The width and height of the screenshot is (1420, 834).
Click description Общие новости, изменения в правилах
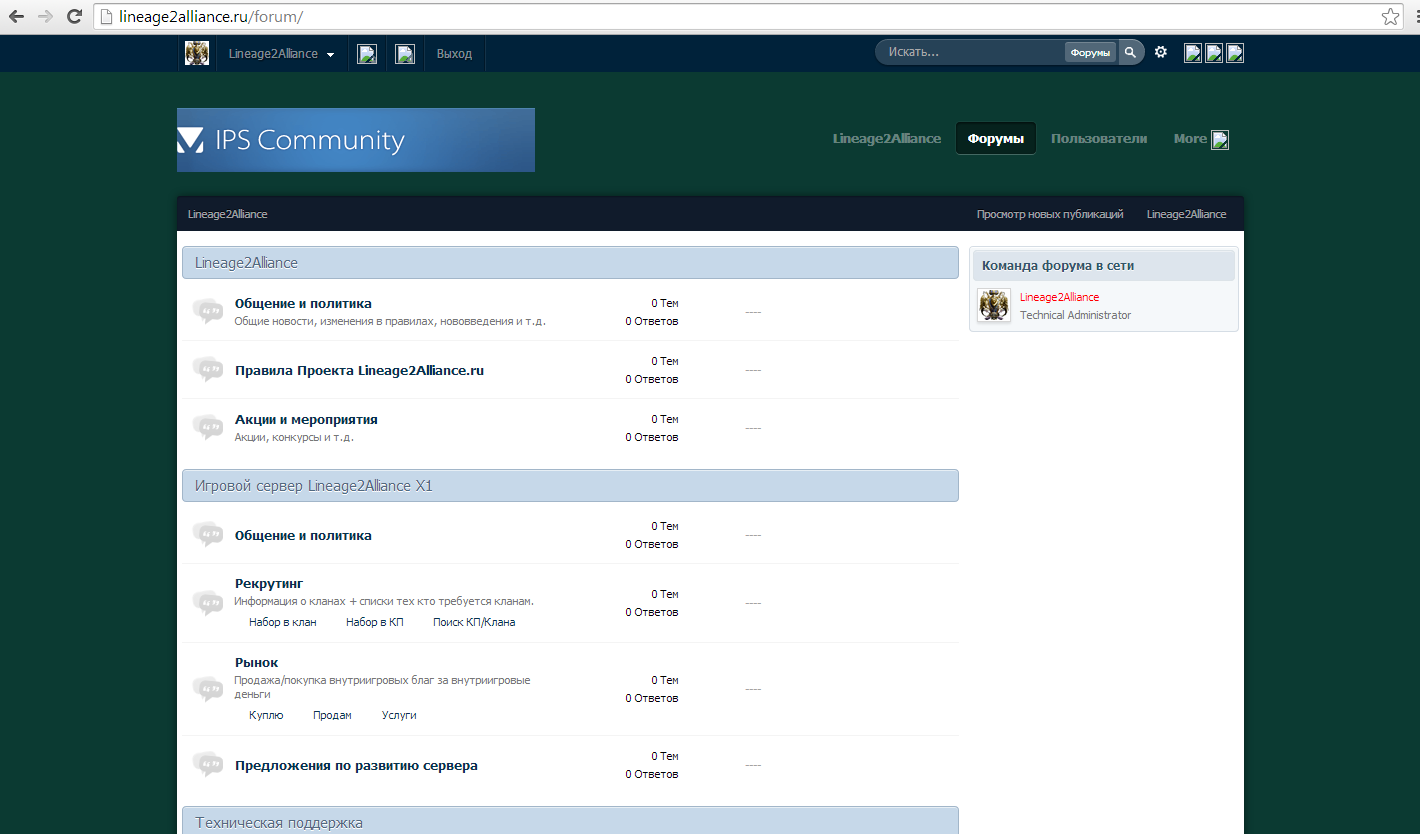point(390,321)
